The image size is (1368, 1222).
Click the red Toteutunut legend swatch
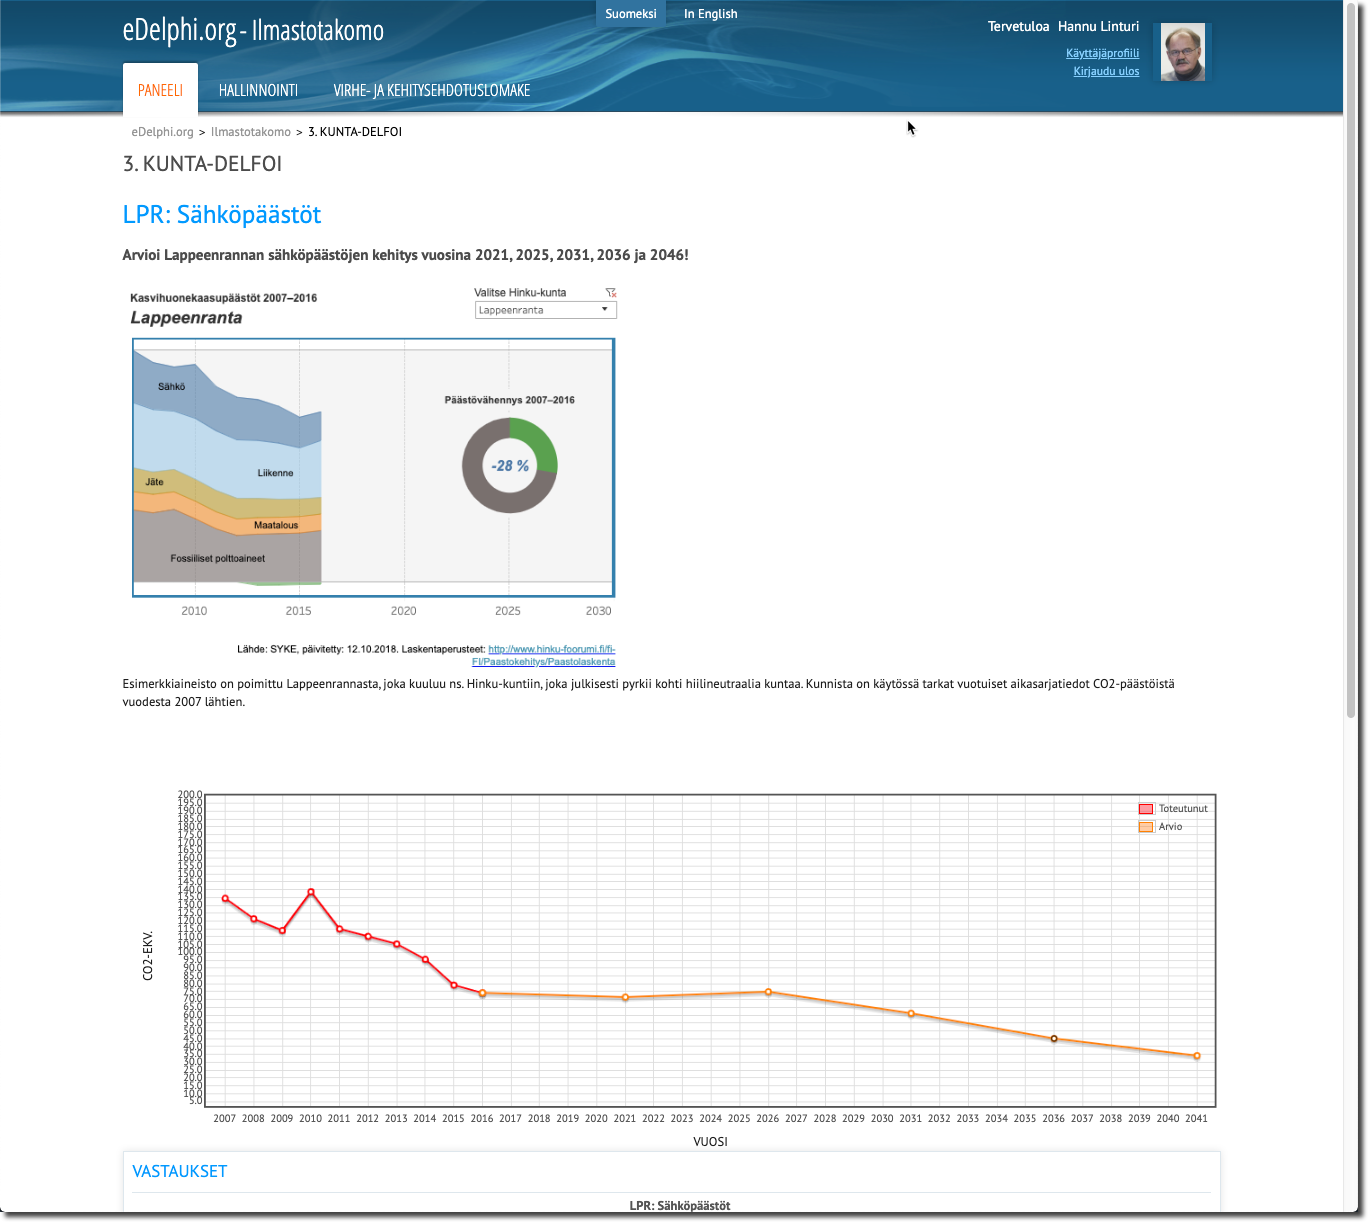click(1146, 809)
